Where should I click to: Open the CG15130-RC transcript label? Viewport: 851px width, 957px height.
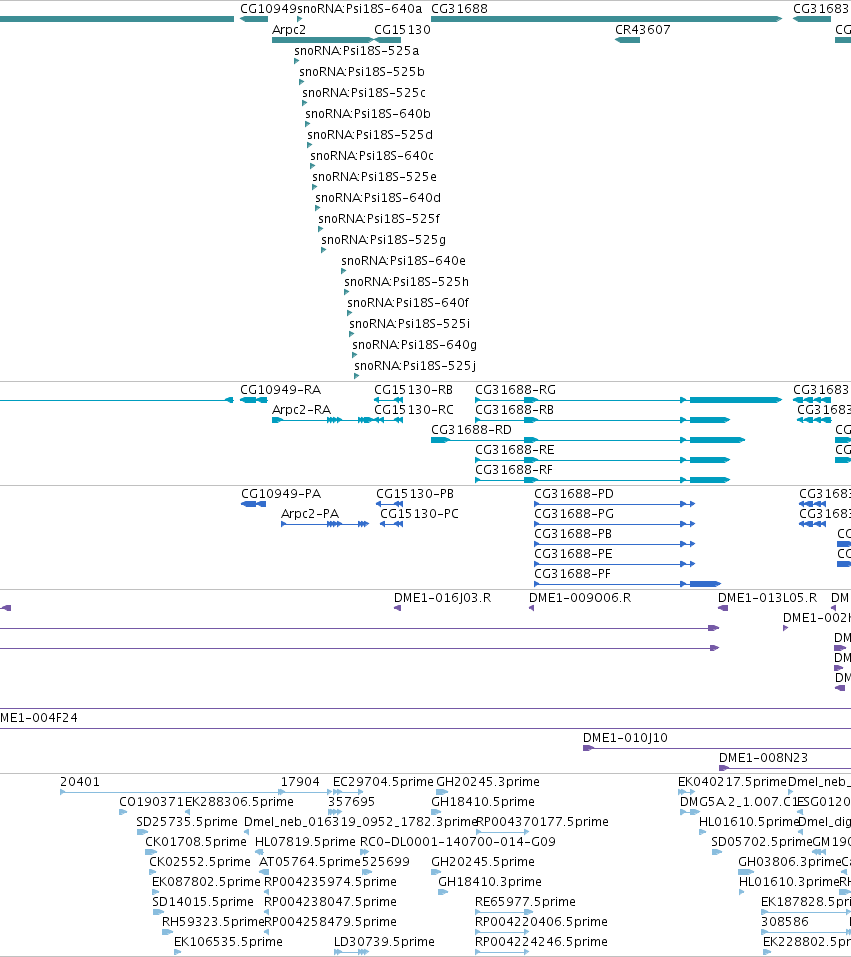pyautogui.click(x=414, y=410)
